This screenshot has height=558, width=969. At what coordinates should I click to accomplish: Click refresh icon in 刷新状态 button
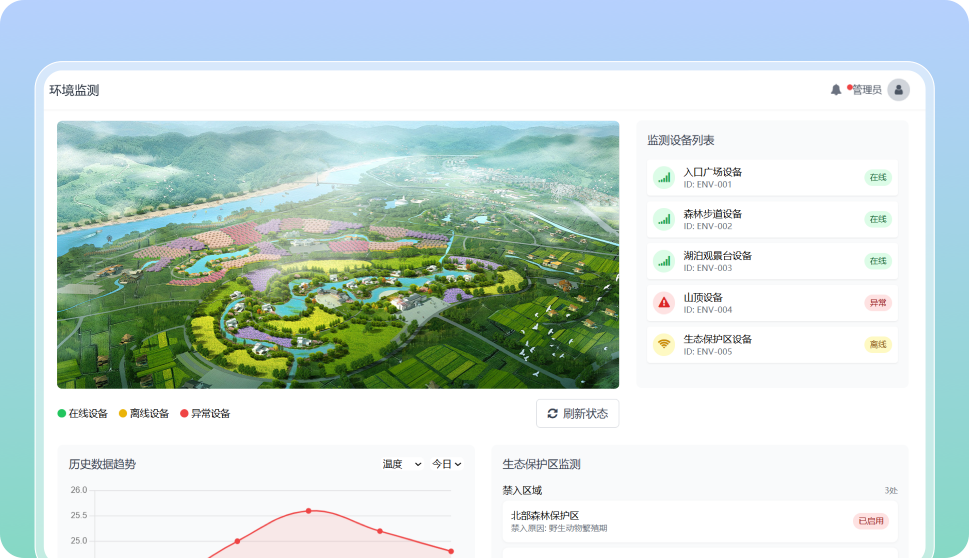[552, 414]
